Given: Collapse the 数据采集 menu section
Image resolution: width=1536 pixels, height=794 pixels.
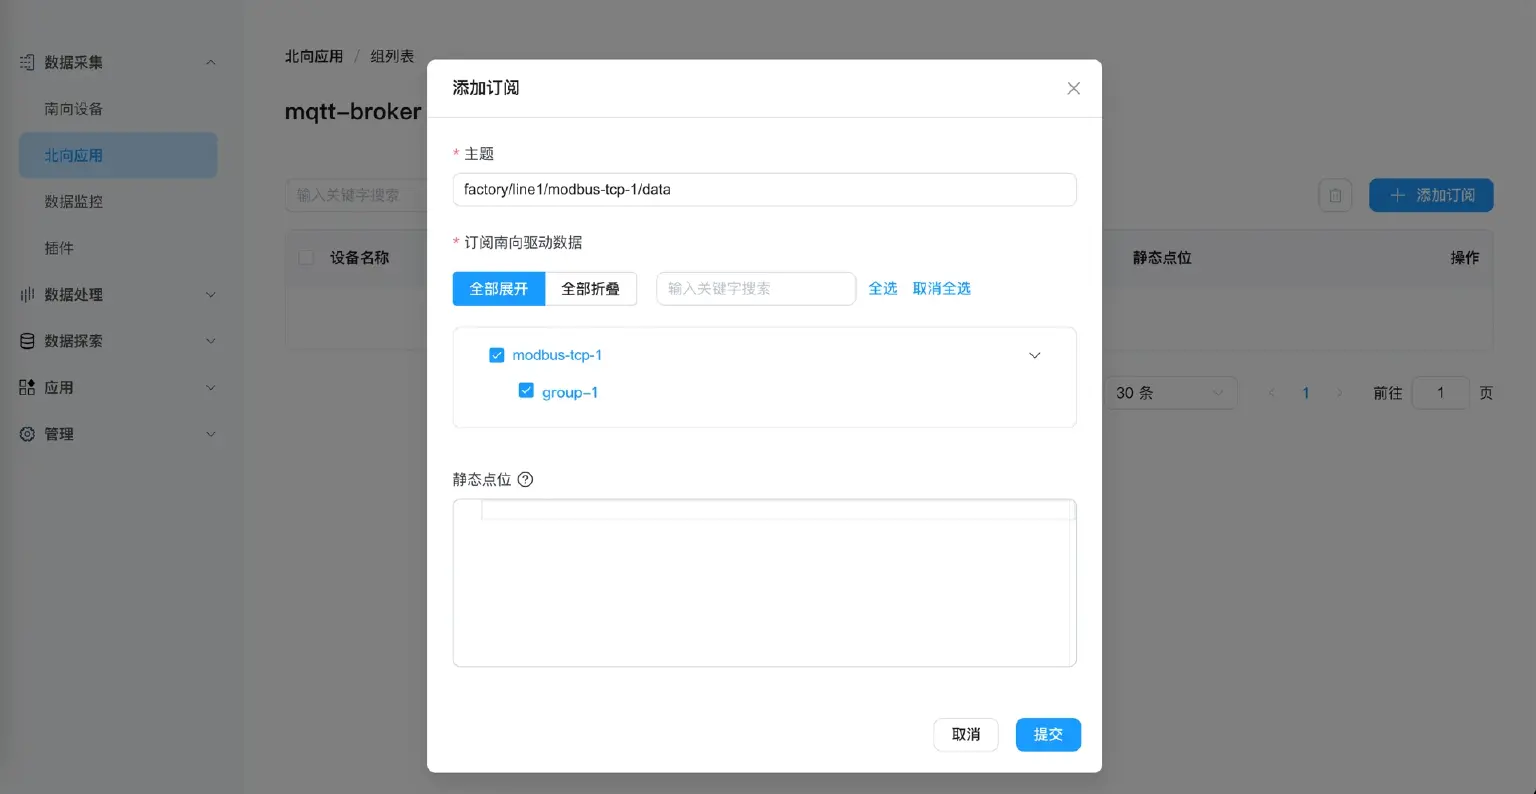Looking at the screenshot, I should coord(210,62).
